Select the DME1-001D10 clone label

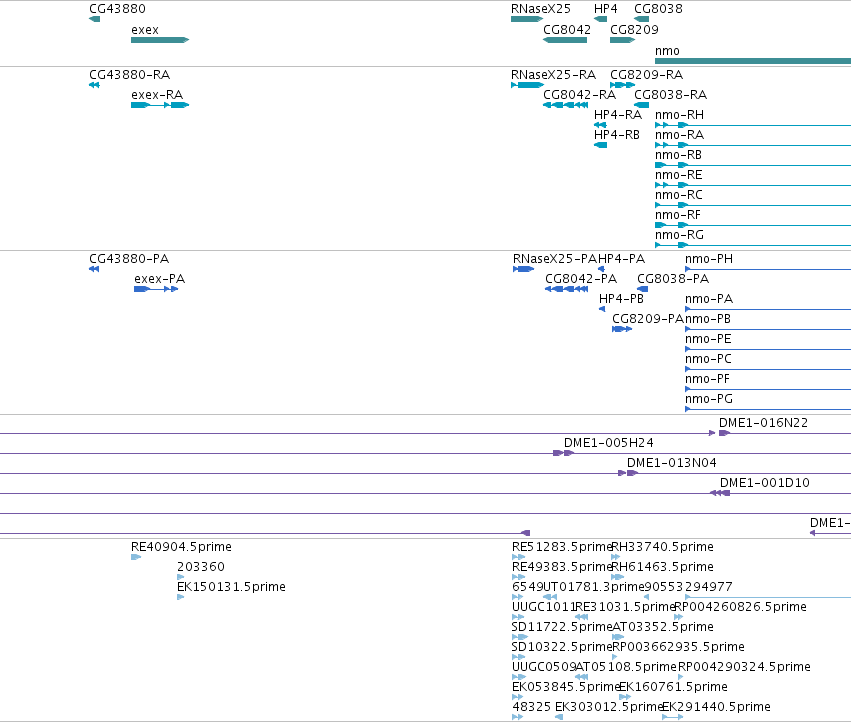coord(765,483)
